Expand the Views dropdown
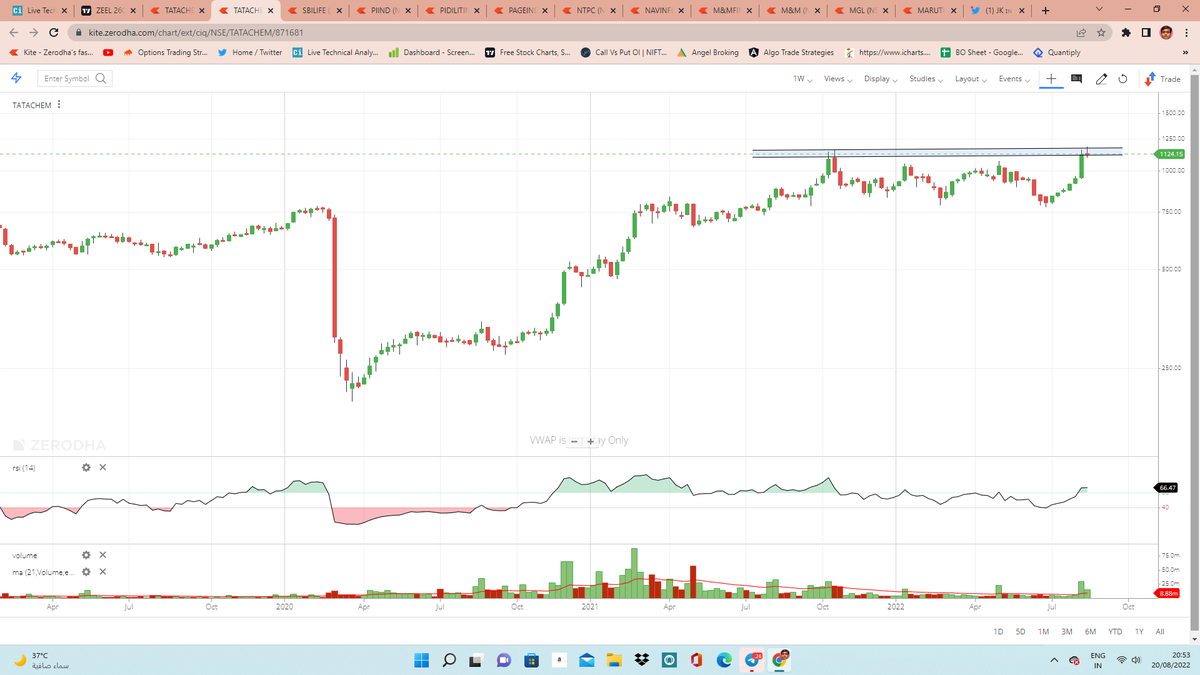 pos(837,79)
